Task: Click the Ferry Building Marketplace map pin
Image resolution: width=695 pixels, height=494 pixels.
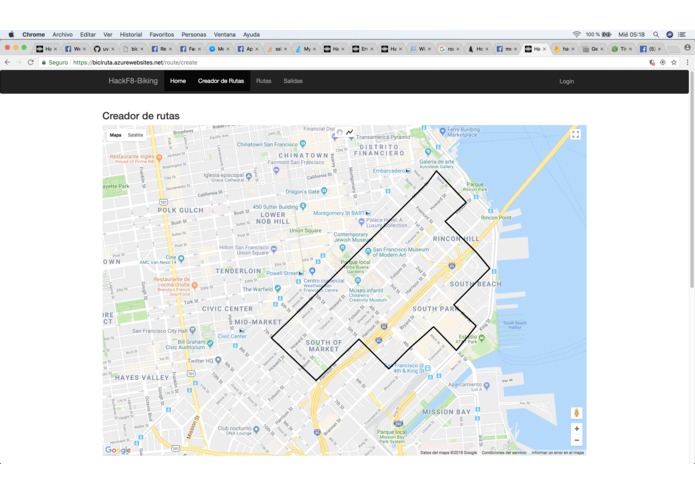Action: (x=442, y=131)
